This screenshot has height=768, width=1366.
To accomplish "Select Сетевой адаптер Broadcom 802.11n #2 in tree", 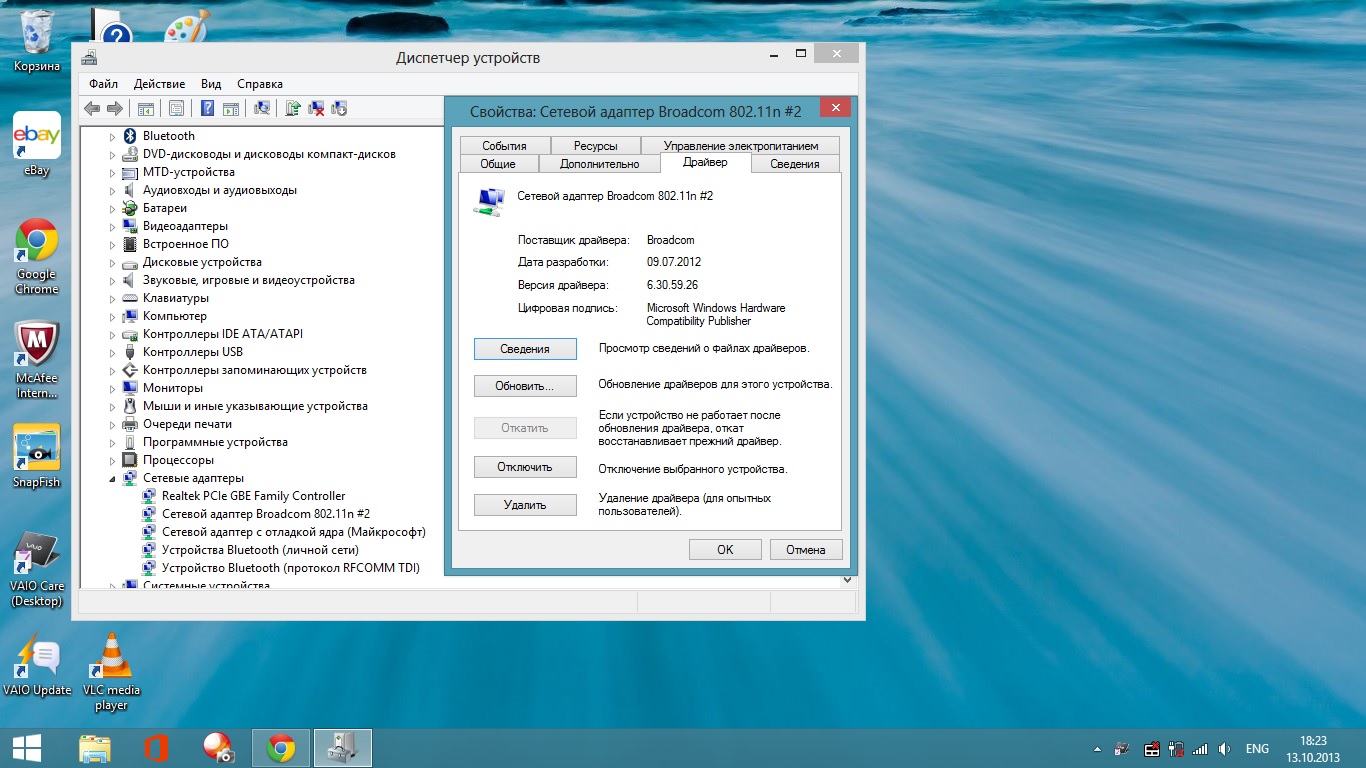I will click(265, 514).
